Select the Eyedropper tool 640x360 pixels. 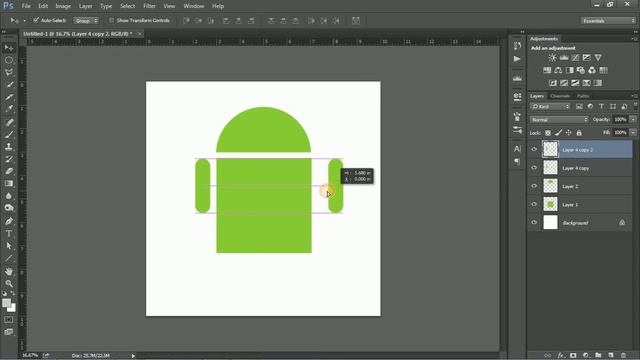9,109
